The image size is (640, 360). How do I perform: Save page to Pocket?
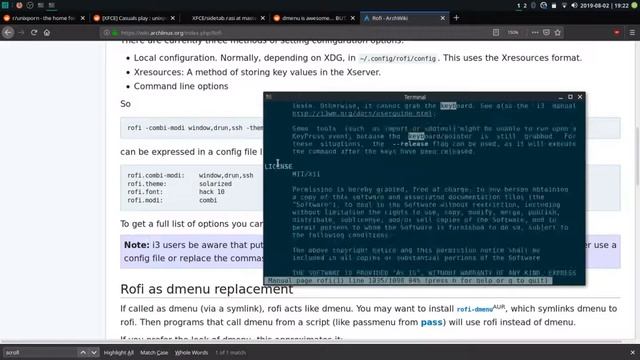(546, 32)
